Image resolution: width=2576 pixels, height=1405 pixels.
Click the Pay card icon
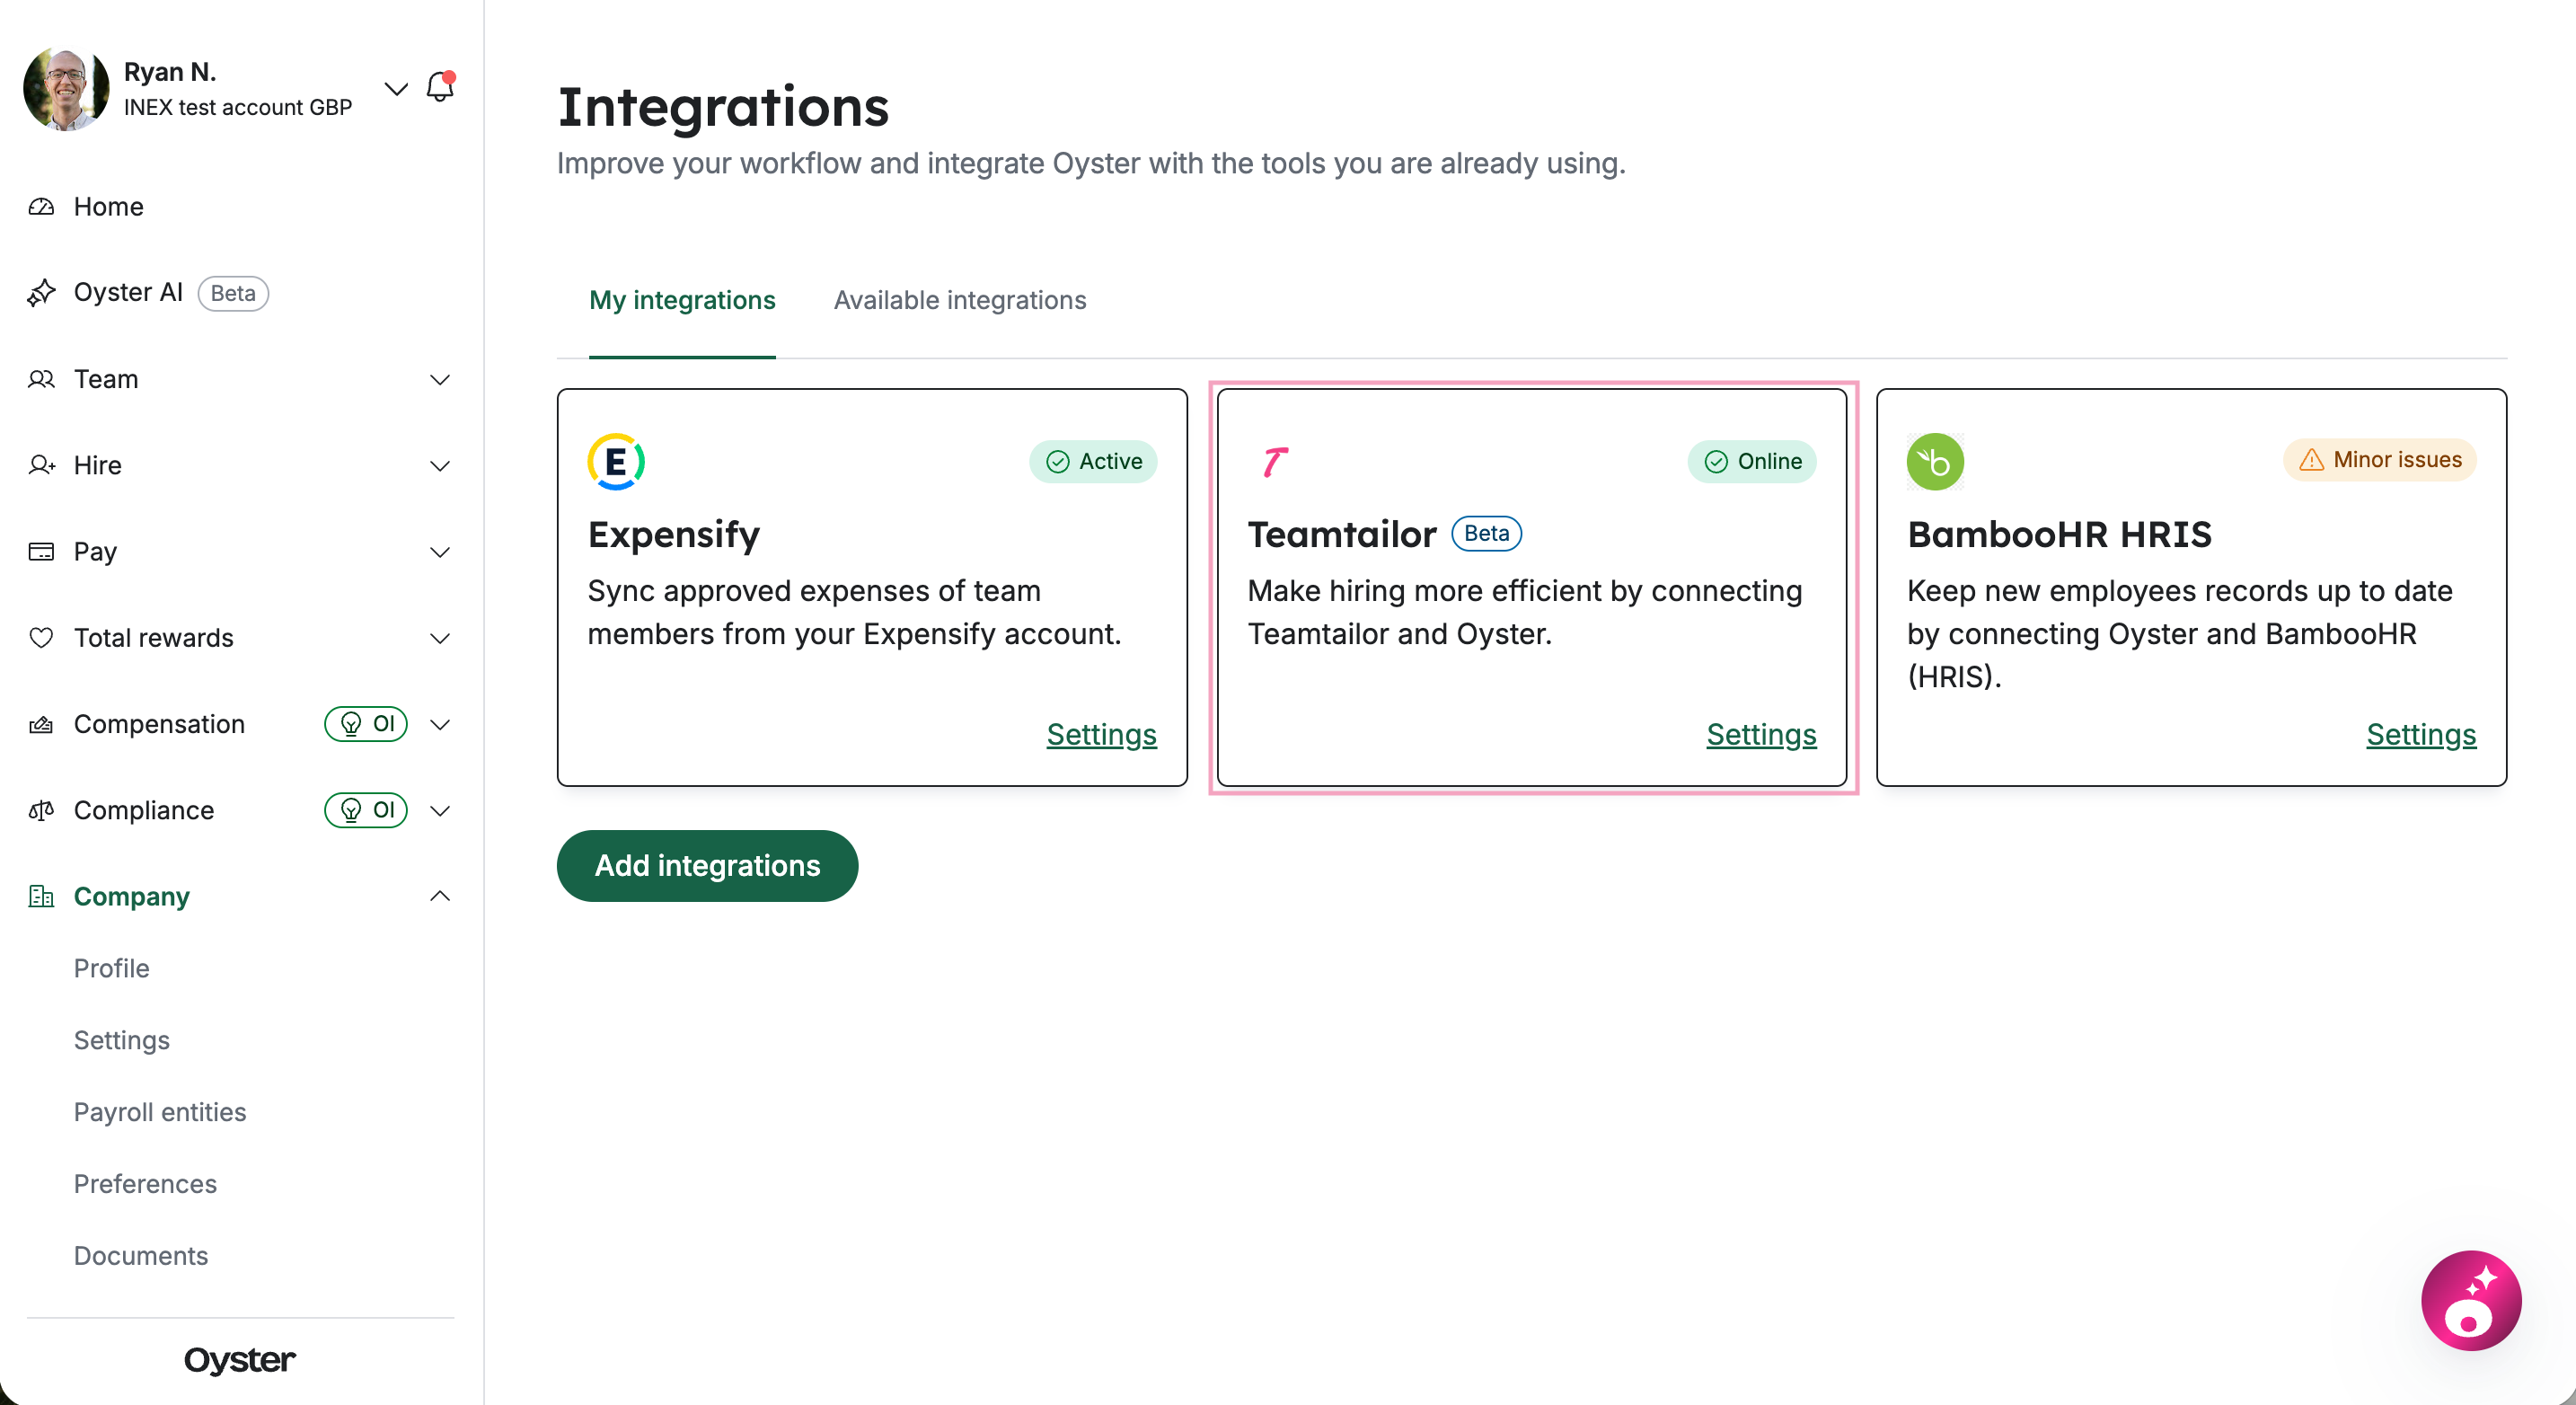pos(41,552)
